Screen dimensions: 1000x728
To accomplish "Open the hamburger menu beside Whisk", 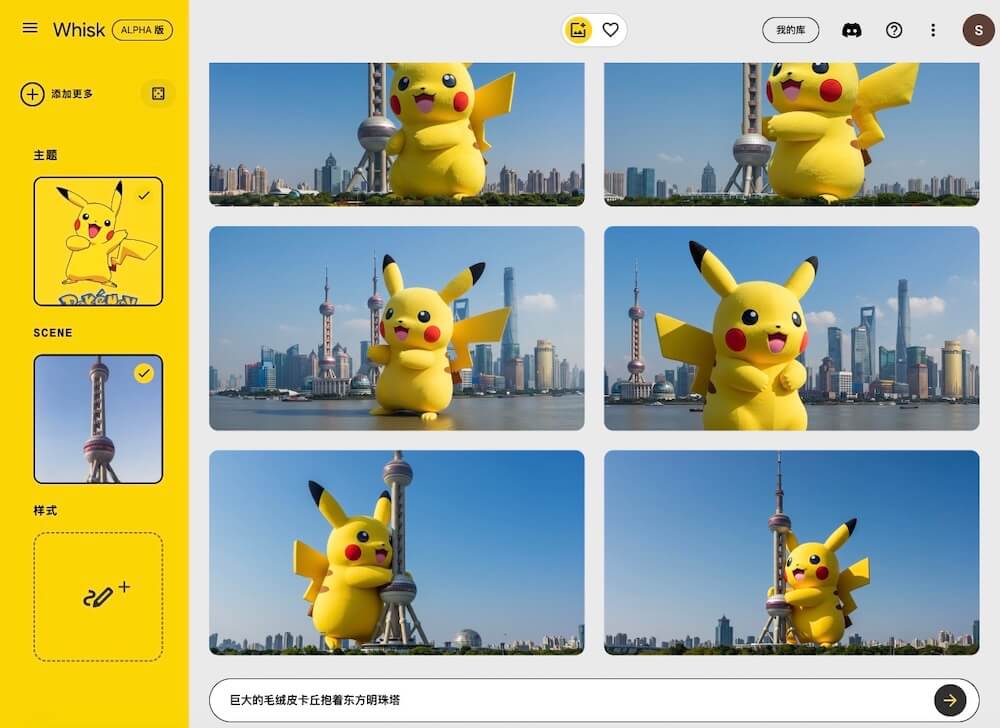I will [x=30, y=28].
